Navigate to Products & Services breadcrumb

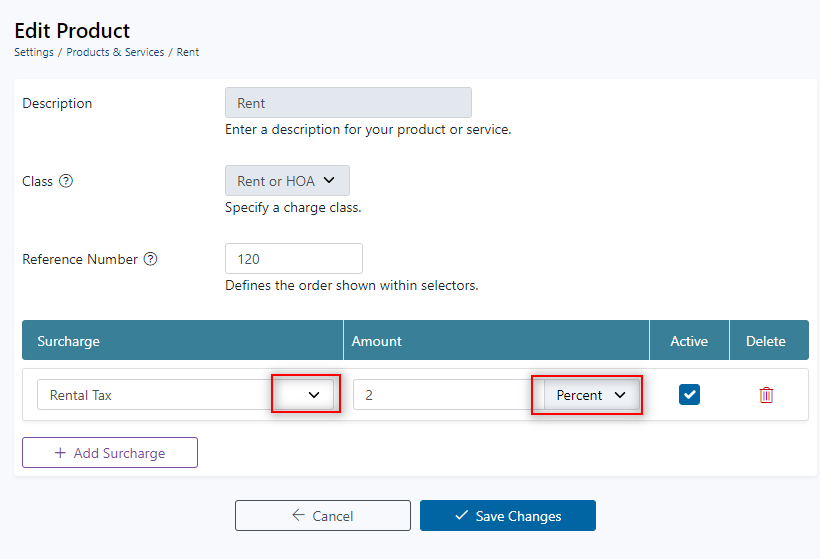pyautogui.click(x=115, y=52)
